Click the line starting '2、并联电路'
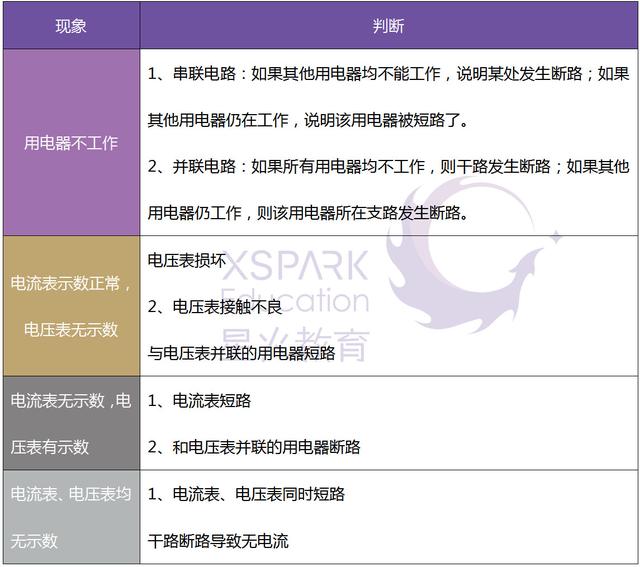The width and height of the screenshot is (640, 567). coord(388,167)
